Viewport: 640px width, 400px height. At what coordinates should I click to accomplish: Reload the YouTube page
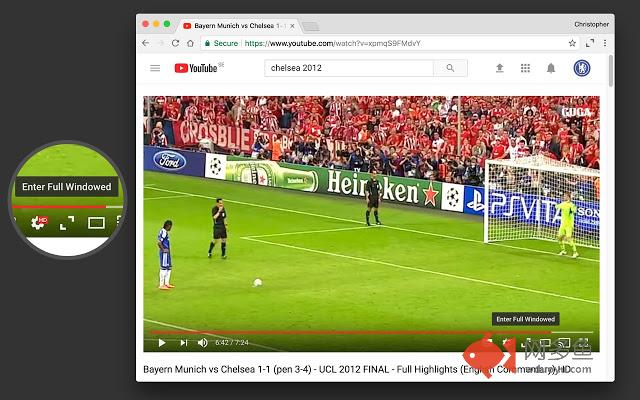point(175,43)
